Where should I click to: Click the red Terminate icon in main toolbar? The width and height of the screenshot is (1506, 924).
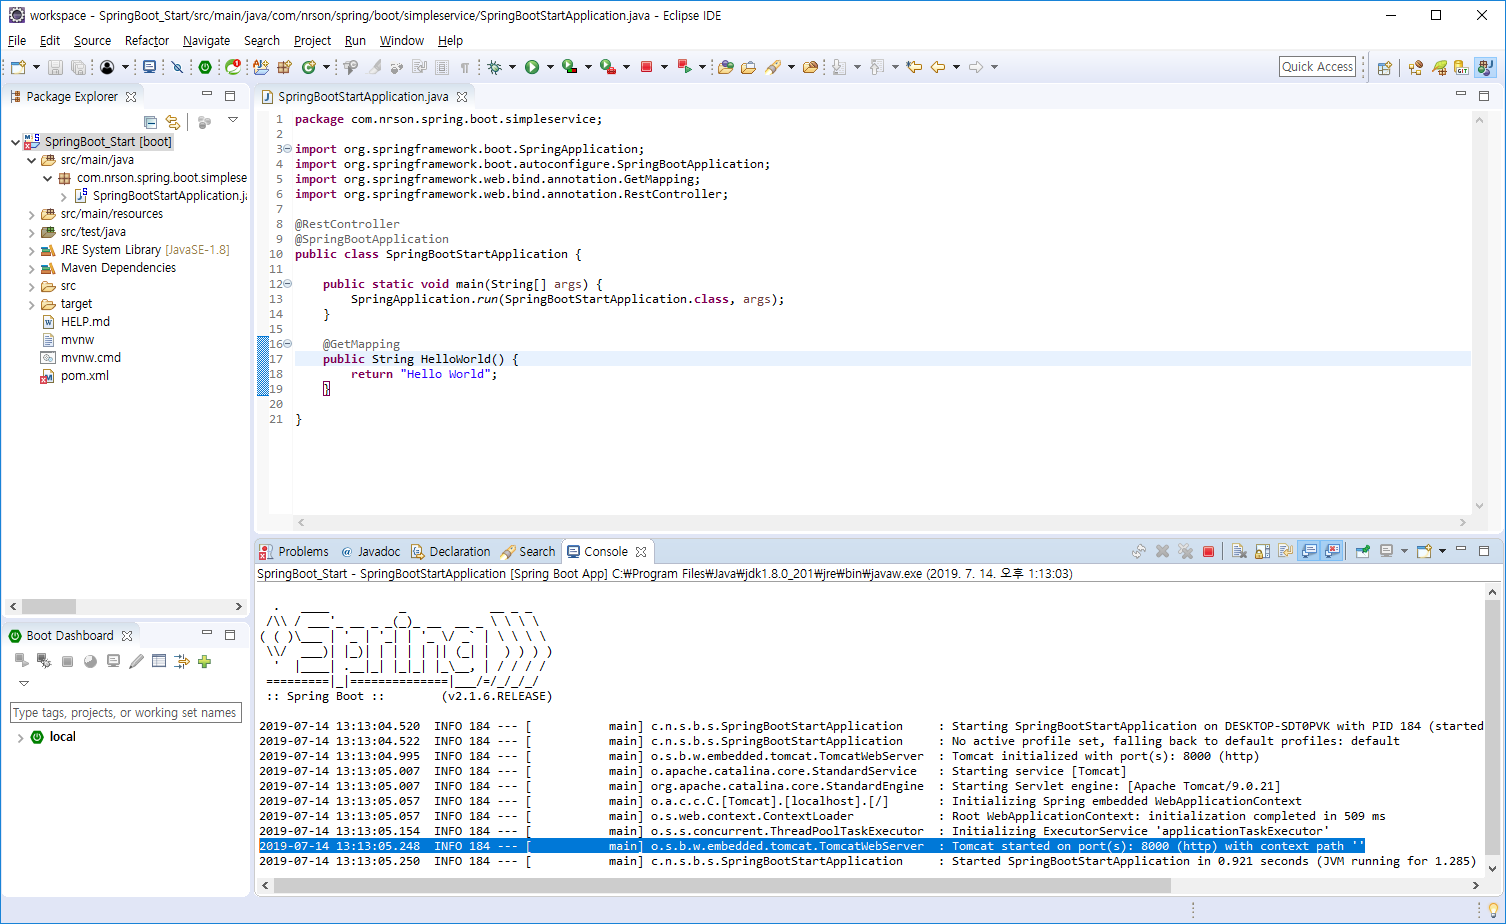(x=646, y=67)
